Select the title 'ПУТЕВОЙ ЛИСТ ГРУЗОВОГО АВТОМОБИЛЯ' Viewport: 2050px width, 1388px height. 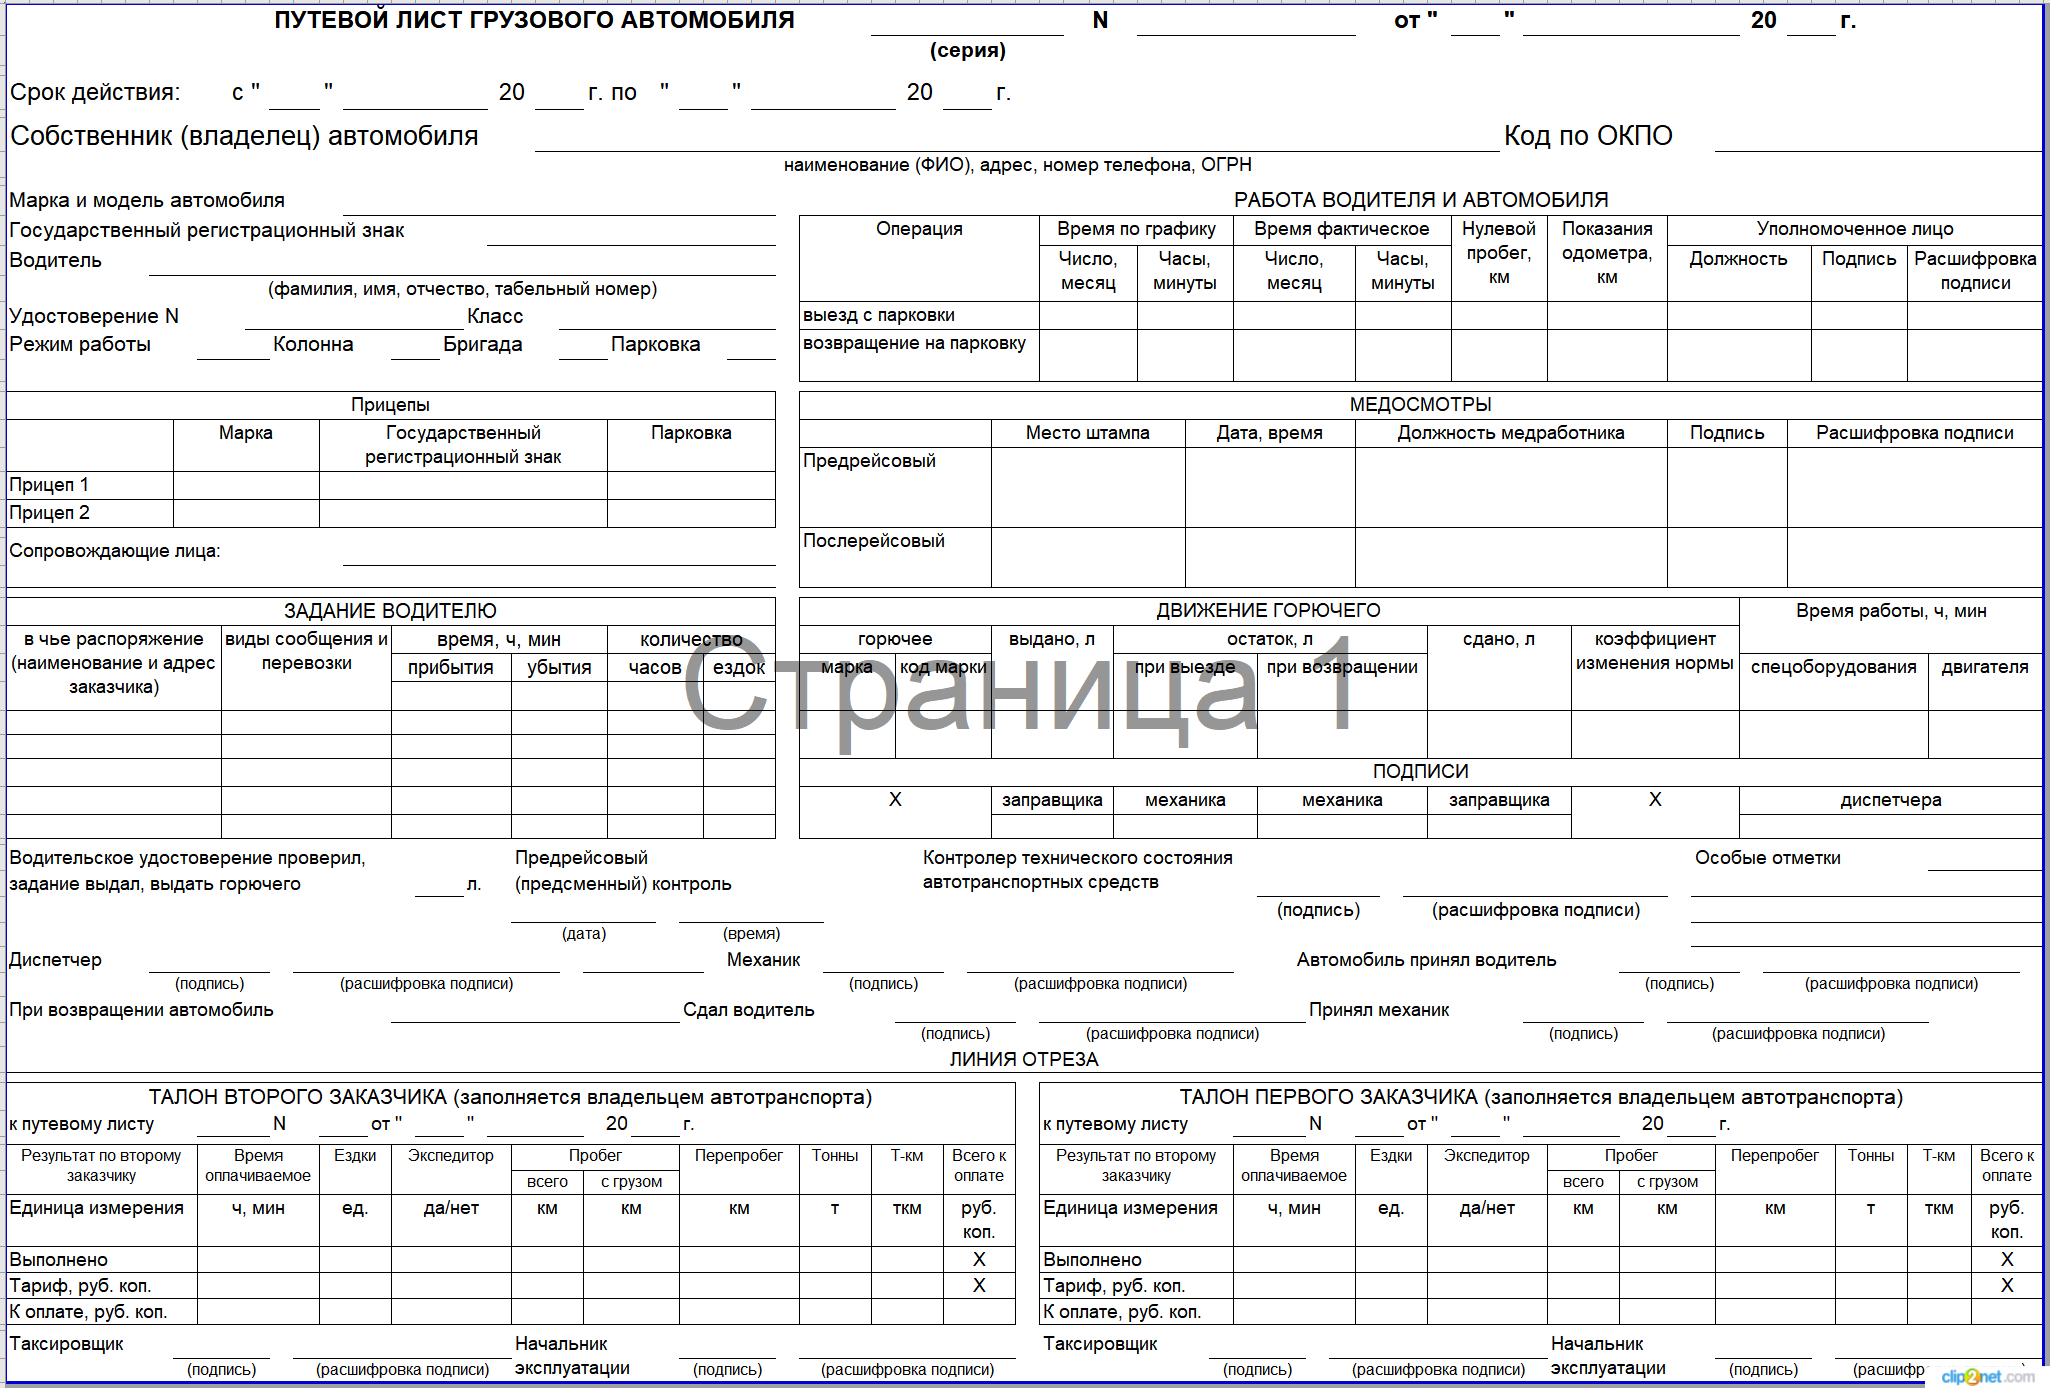534,20
